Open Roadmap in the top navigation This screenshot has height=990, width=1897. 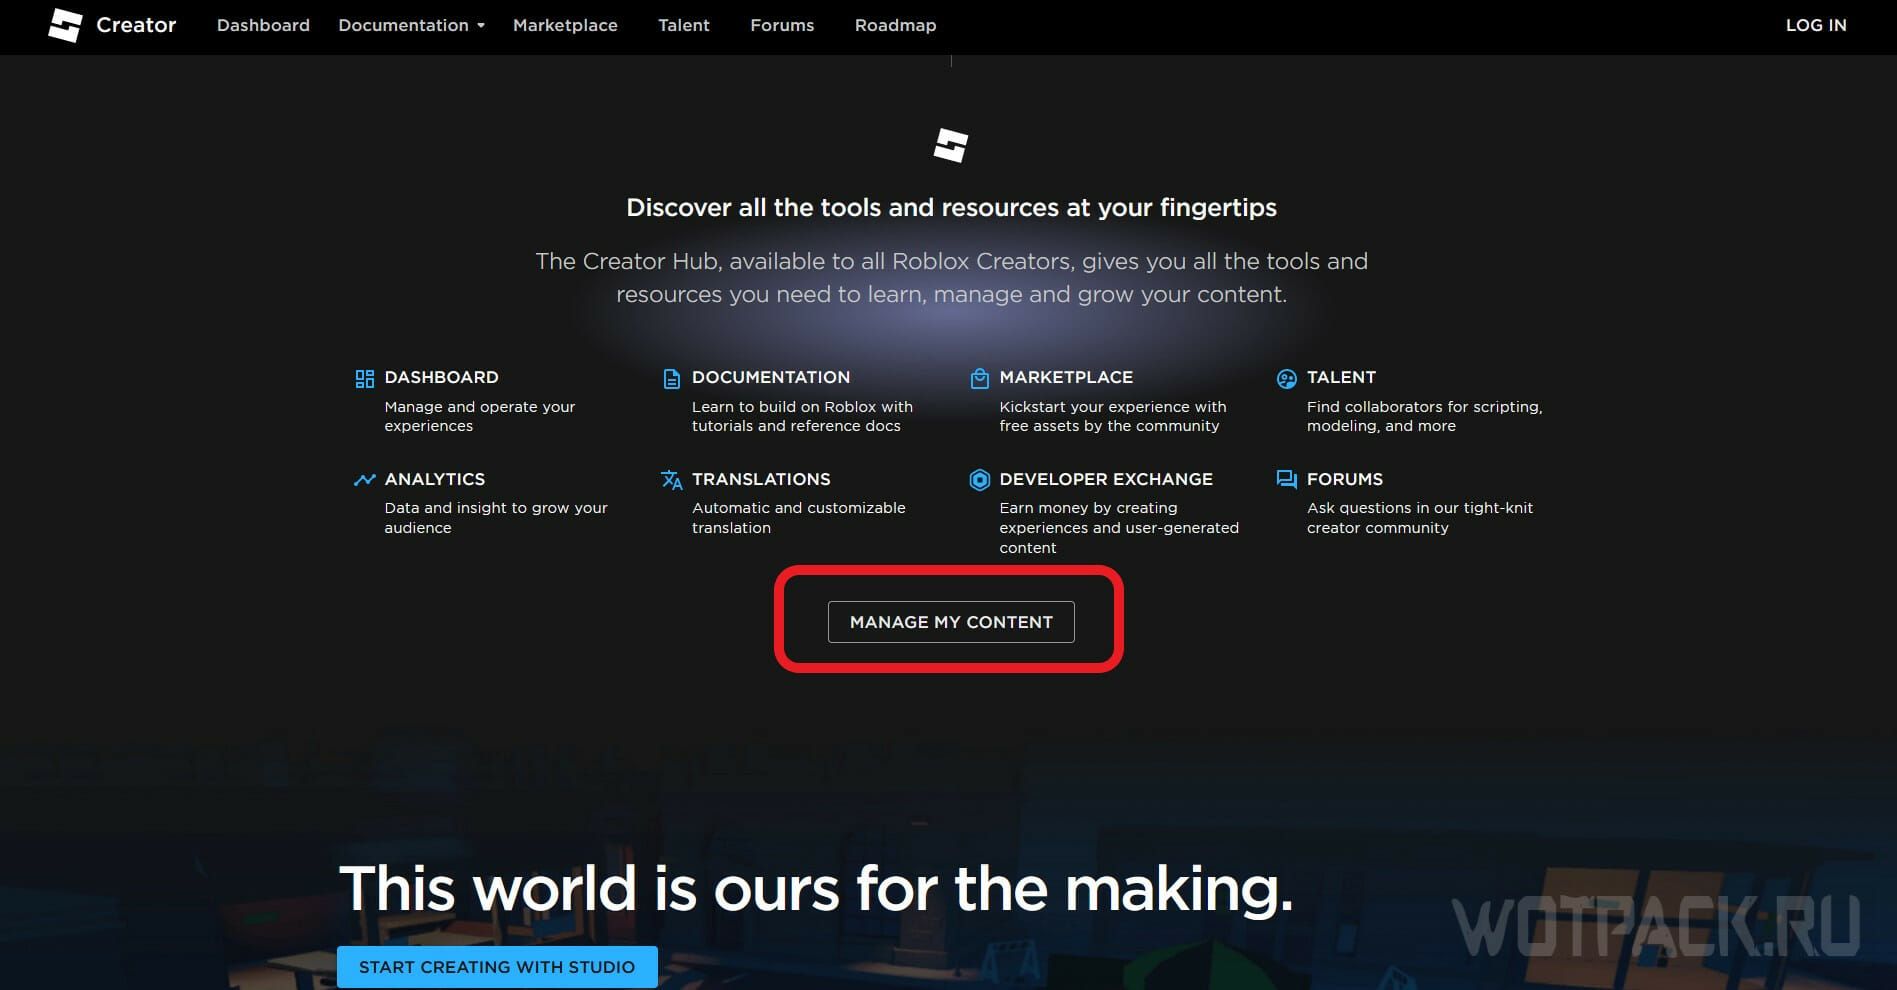(895, 25)
